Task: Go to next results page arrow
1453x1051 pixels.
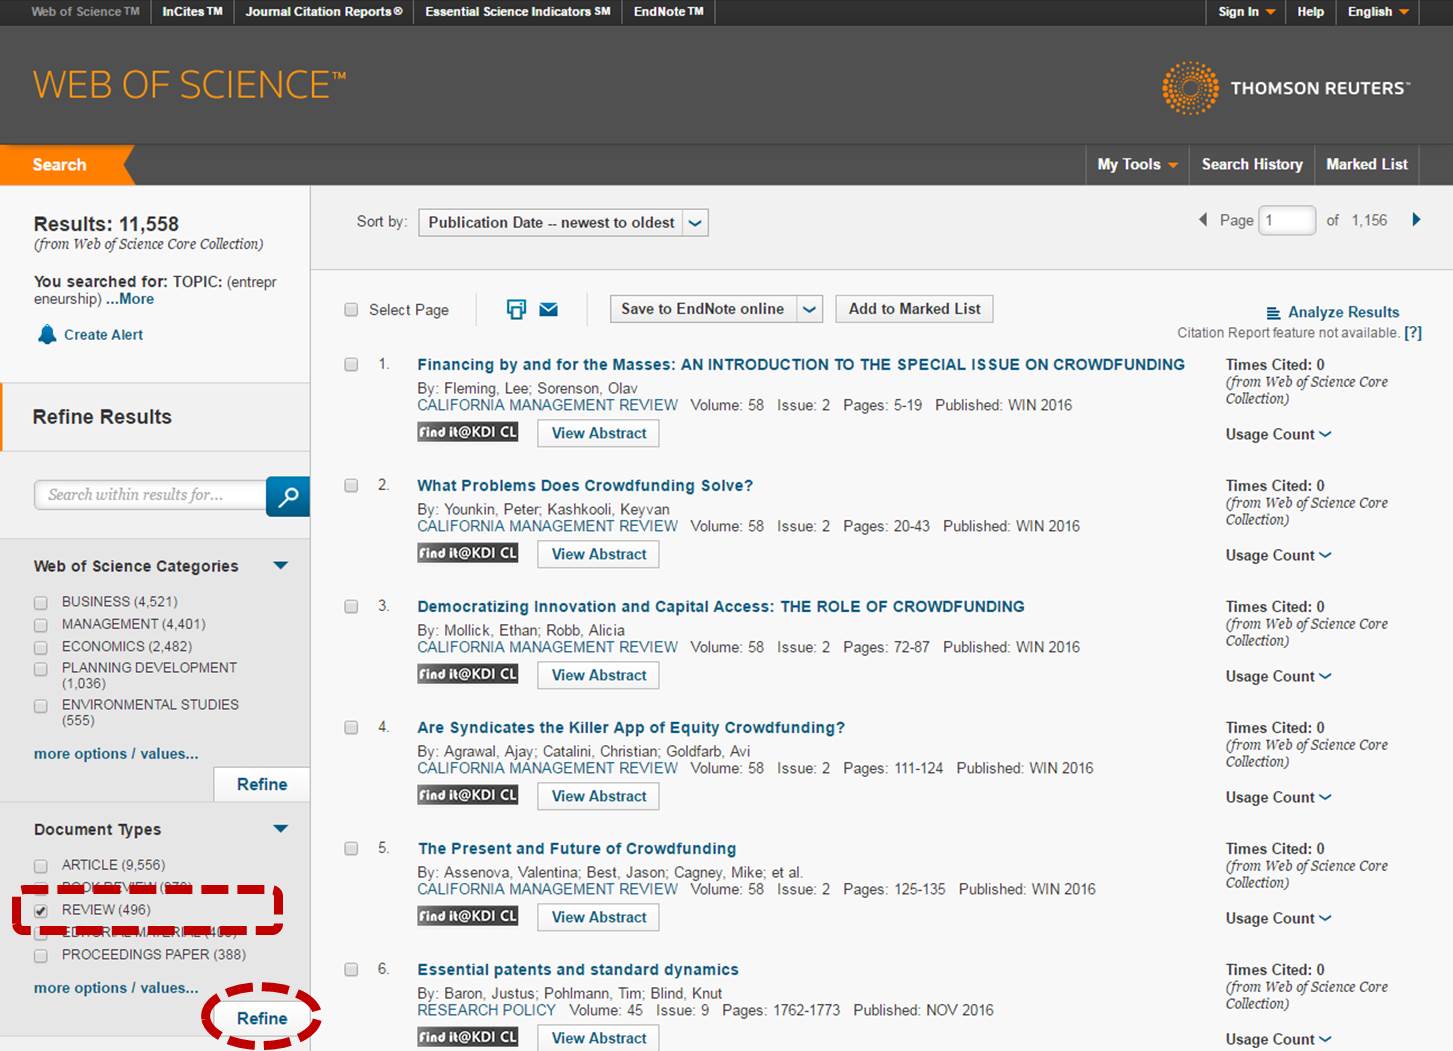Action: click(x=1416, y=220)
